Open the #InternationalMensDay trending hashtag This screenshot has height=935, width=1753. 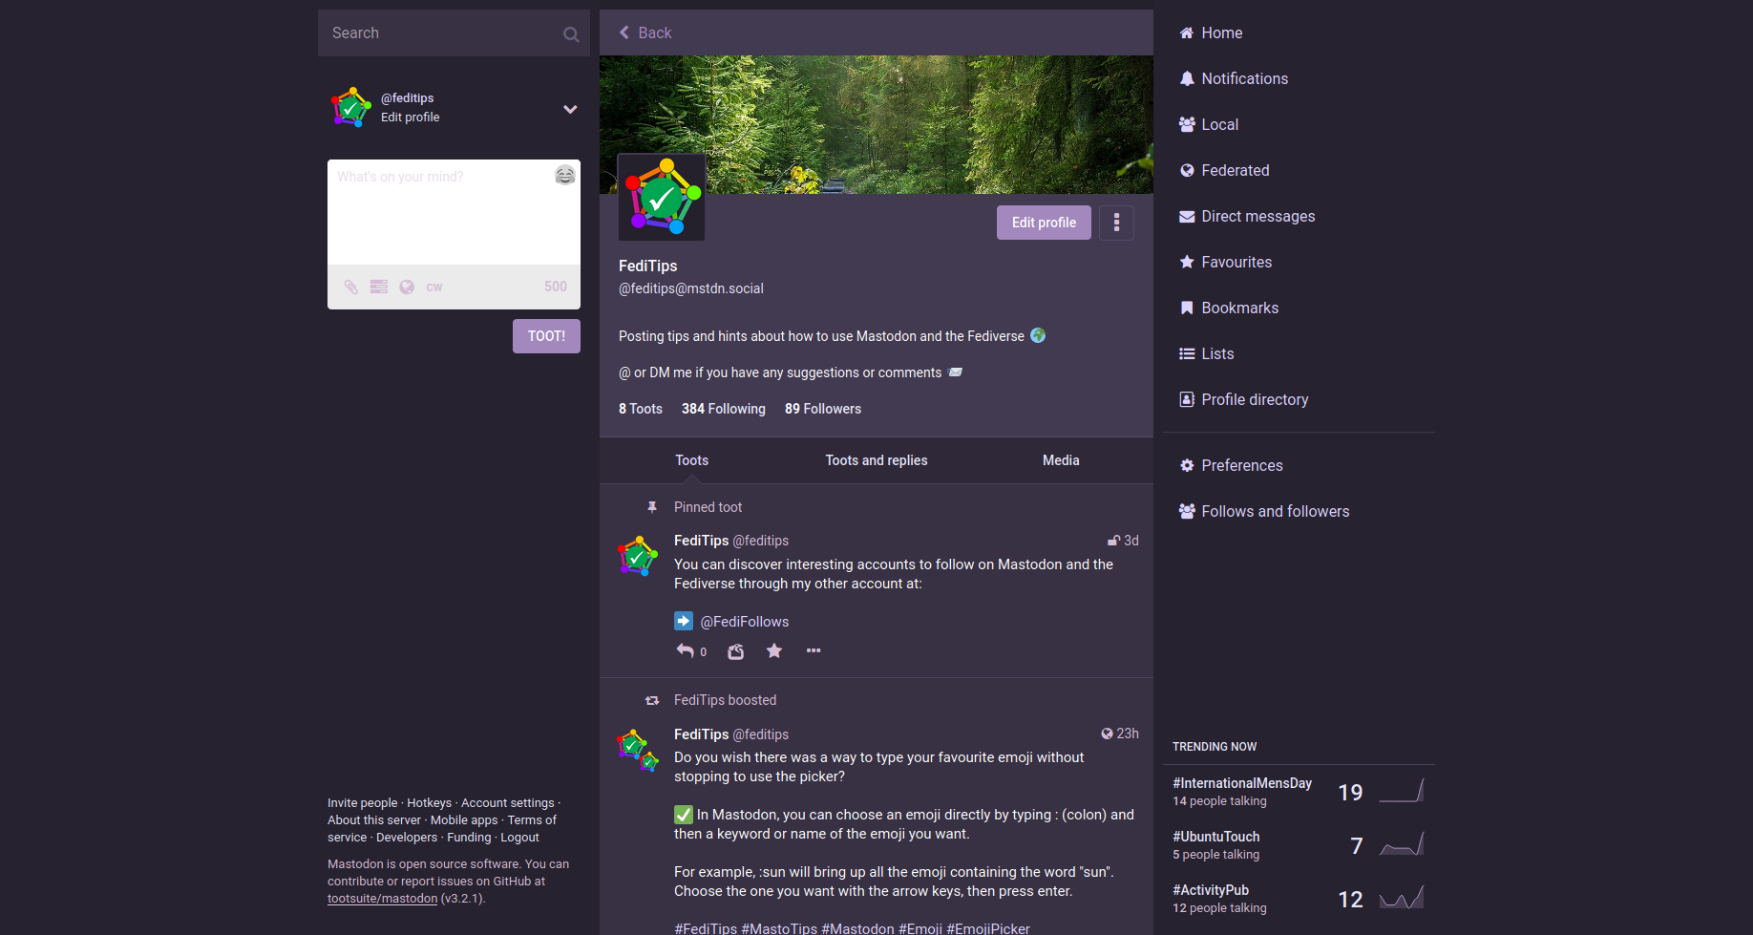[1242, 784]
